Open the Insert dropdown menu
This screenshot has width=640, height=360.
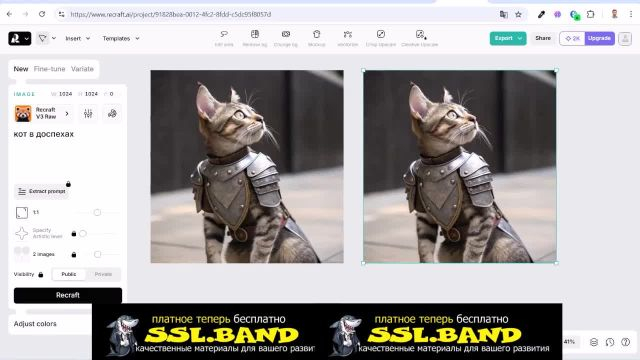pos(78,38)
